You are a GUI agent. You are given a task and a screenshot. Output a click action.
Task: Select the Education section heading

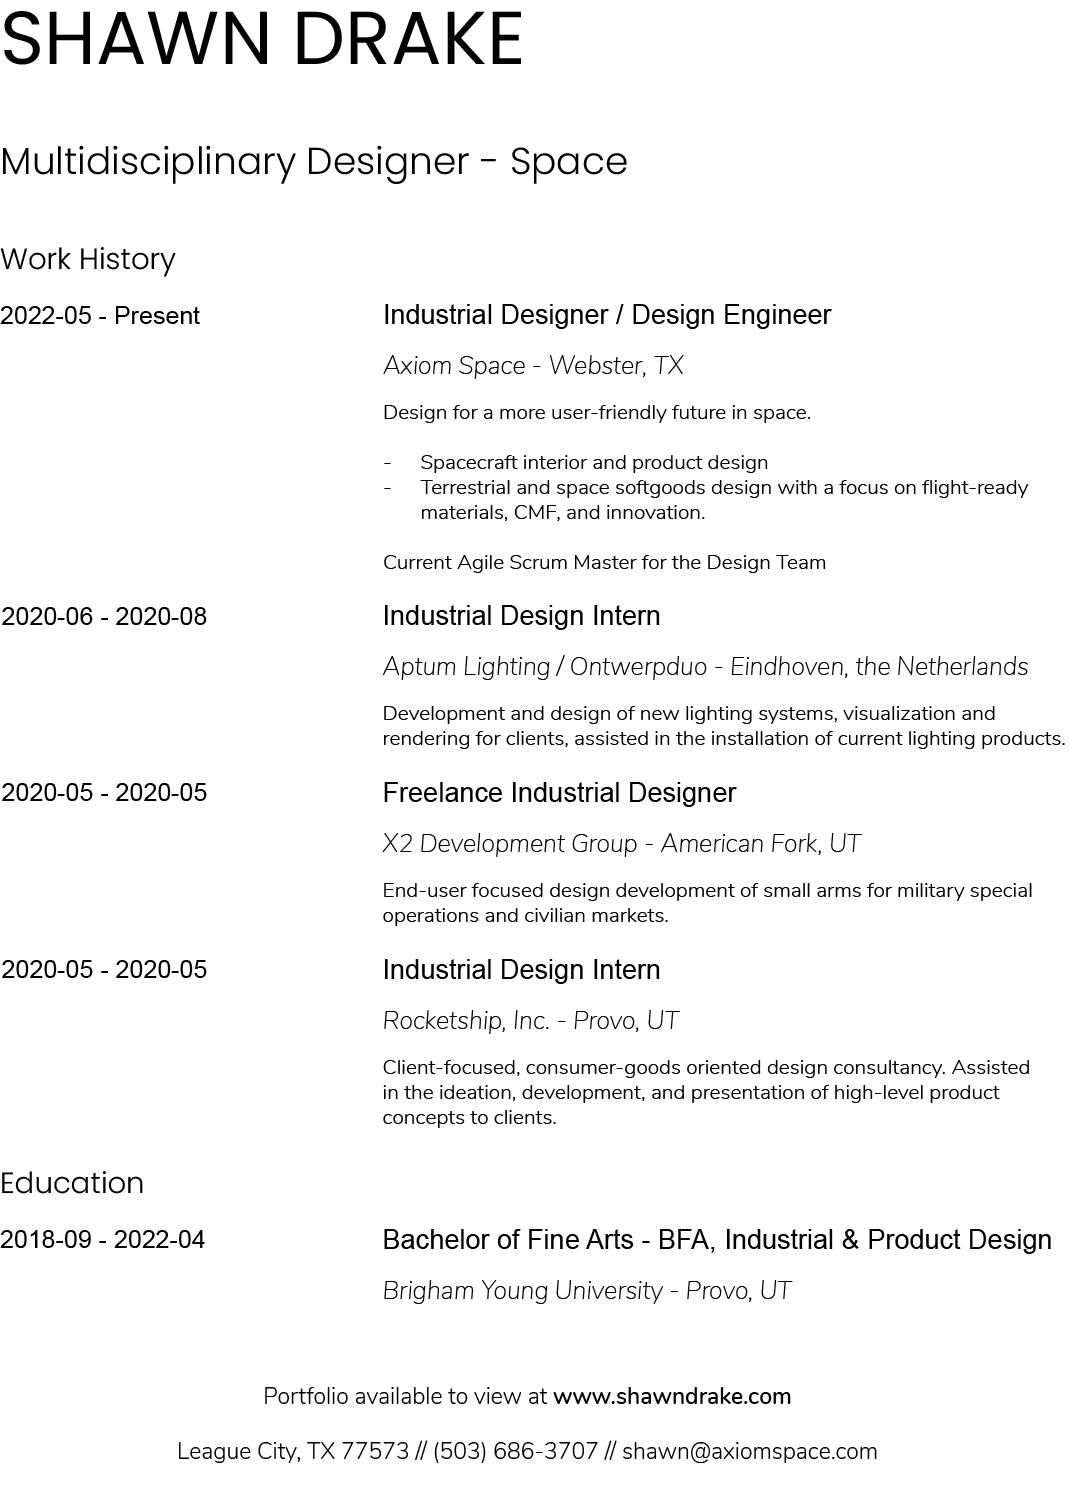point(72,1183)
